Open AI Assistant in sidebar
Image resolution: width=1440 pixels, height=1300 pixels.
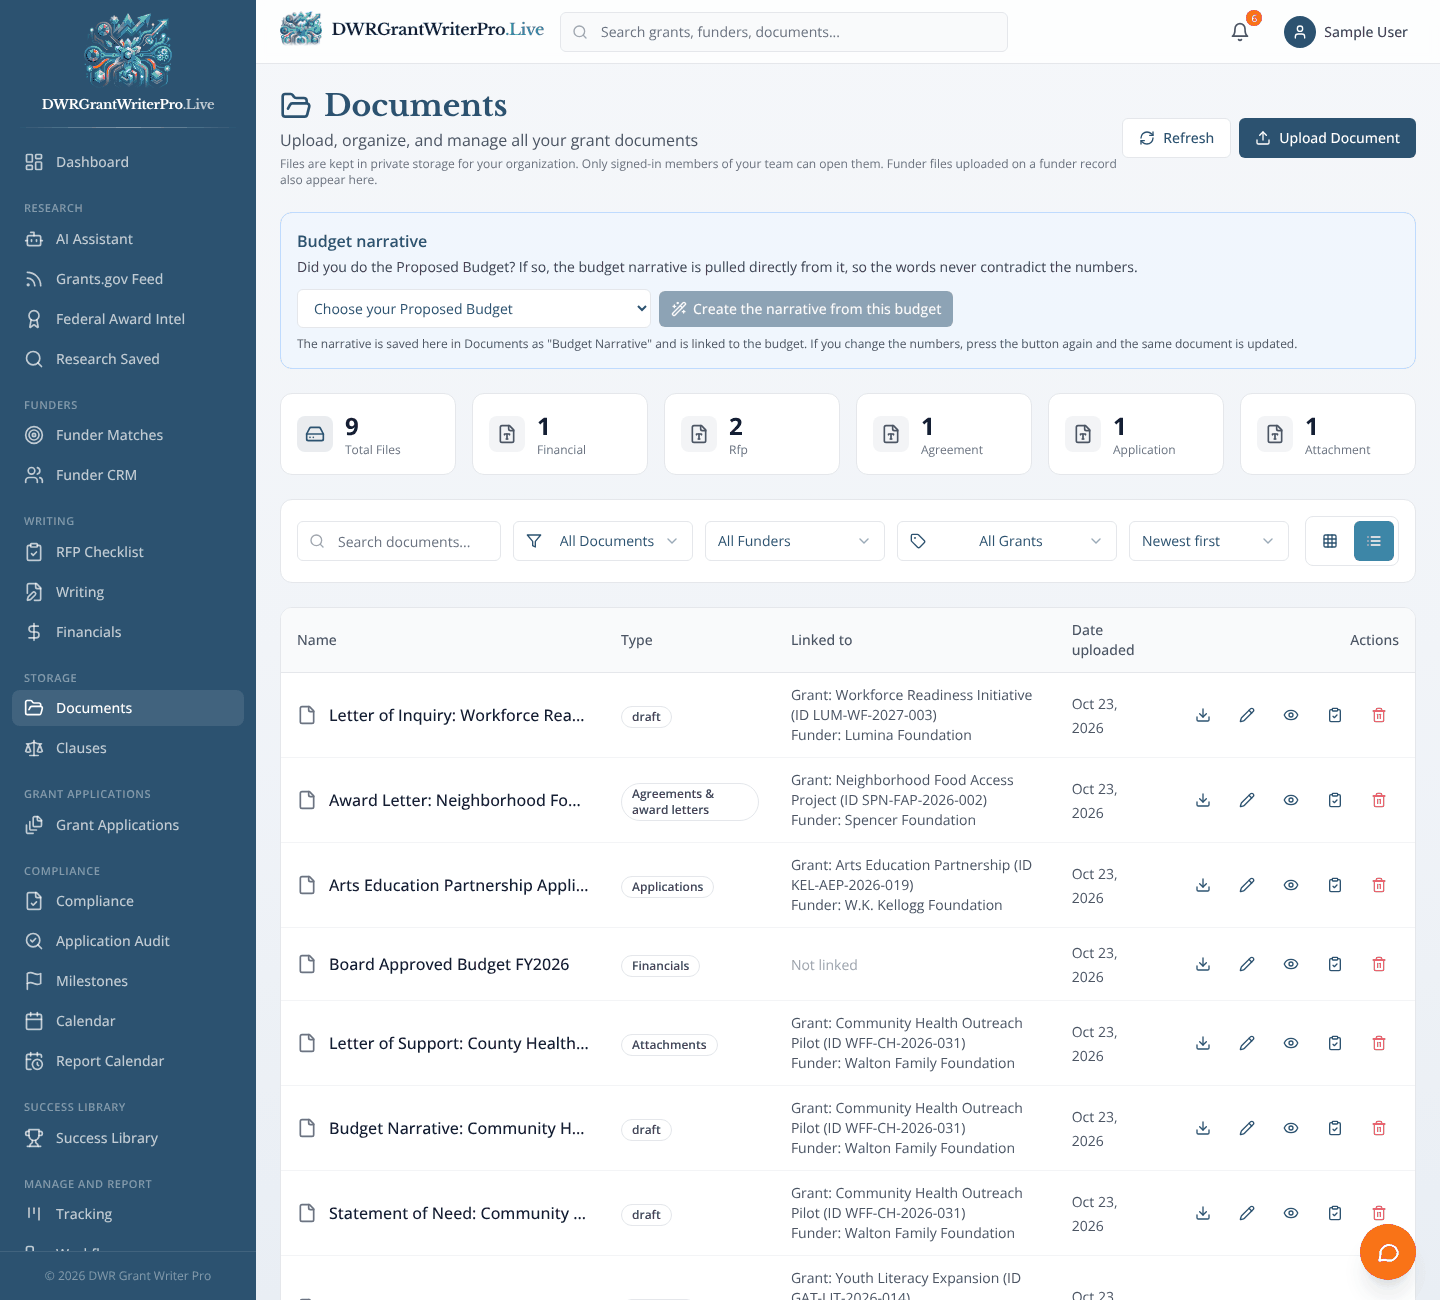(x=128, y=239)
